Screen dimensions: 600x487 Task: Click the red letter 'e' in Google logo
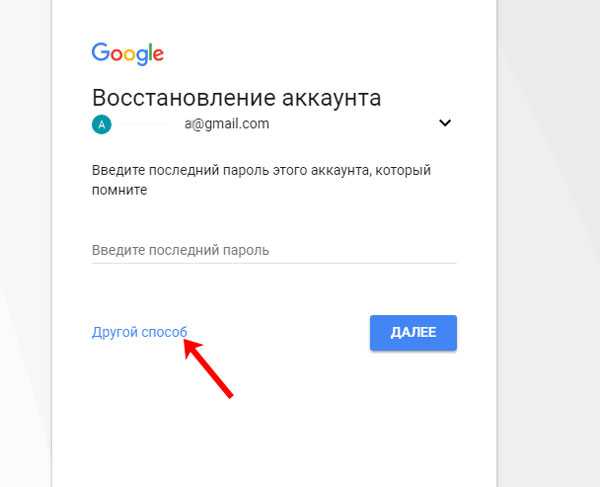click(x=158, y=55)
